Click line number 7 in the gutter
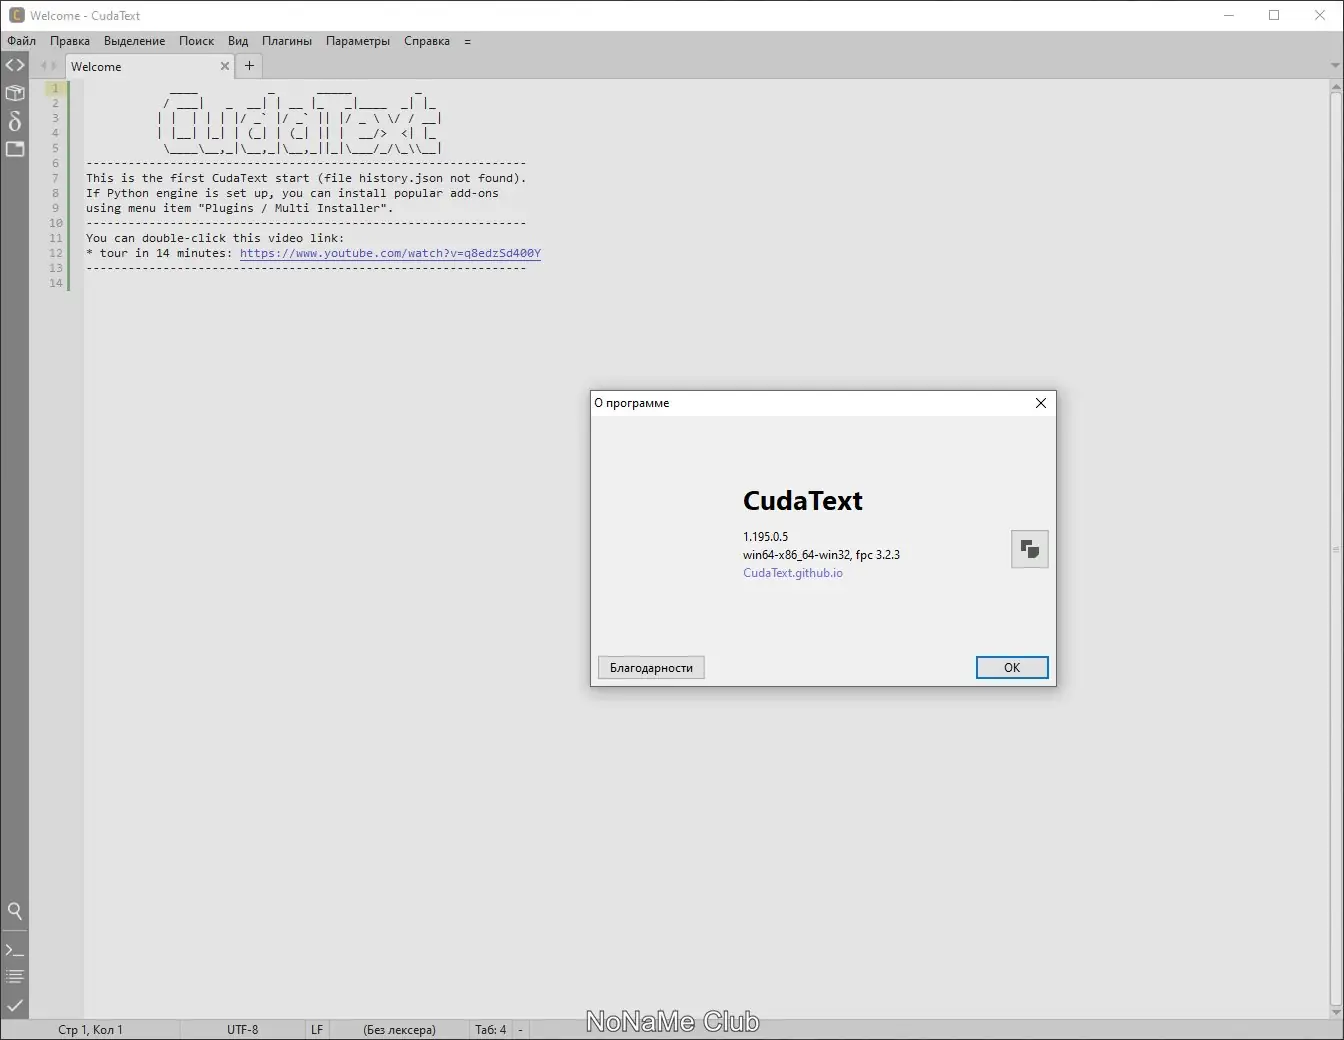 point(56,178)
